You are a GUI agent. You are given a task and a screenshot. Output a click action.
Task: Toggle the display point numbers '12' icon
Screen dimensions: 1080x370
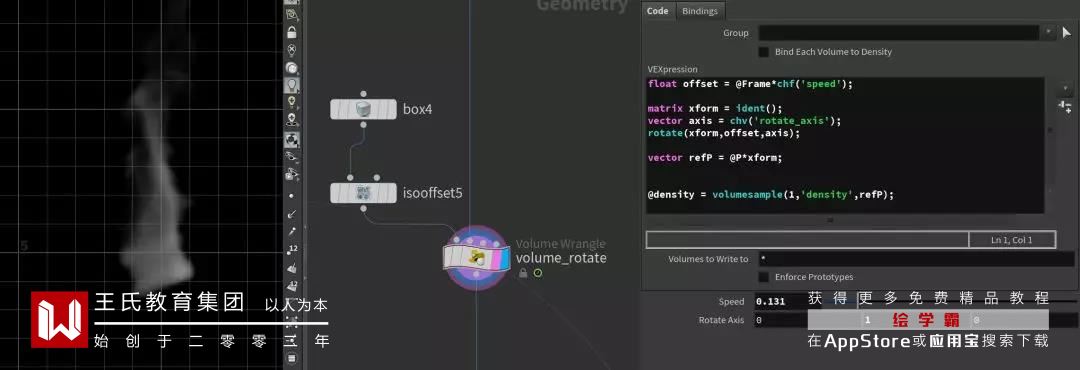292,249
